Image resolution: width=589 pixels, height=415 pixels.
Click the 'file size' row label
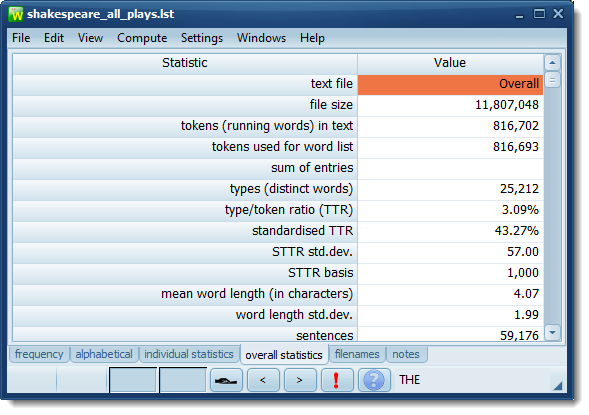pos(331,105)
